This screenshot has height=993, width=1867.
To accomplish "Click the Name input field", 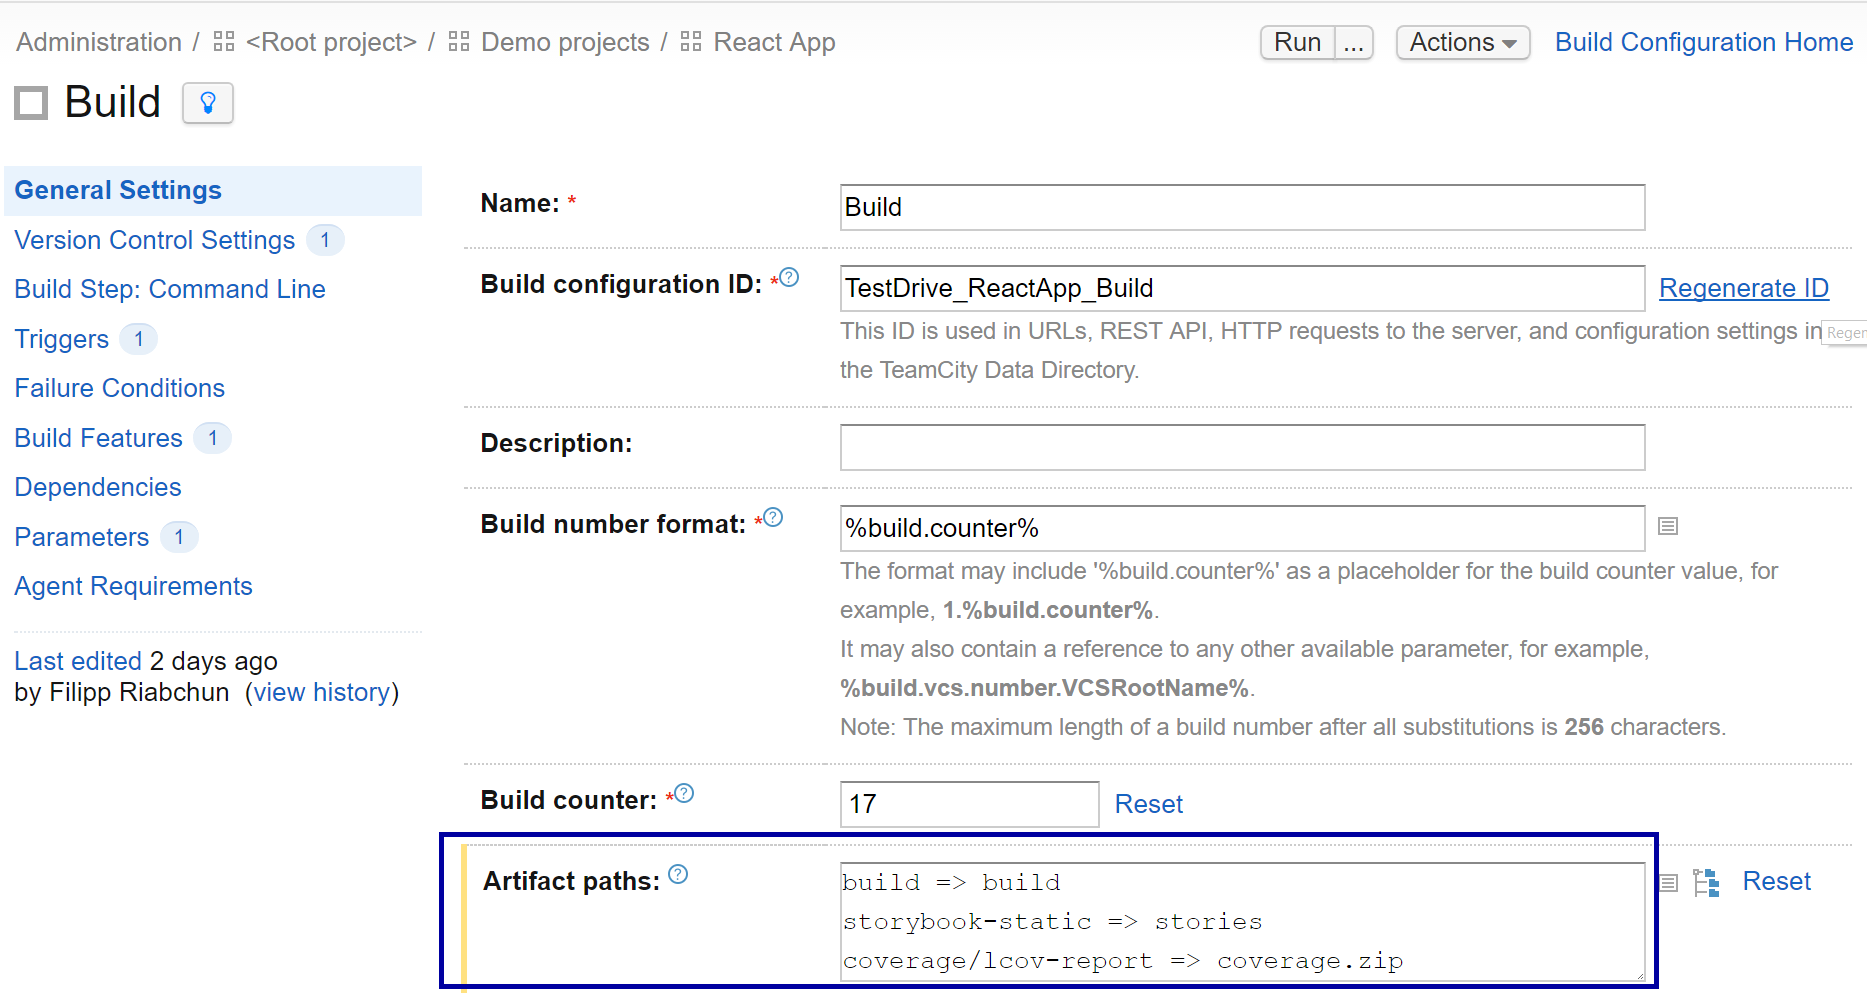I will (x=1243, y=207).
